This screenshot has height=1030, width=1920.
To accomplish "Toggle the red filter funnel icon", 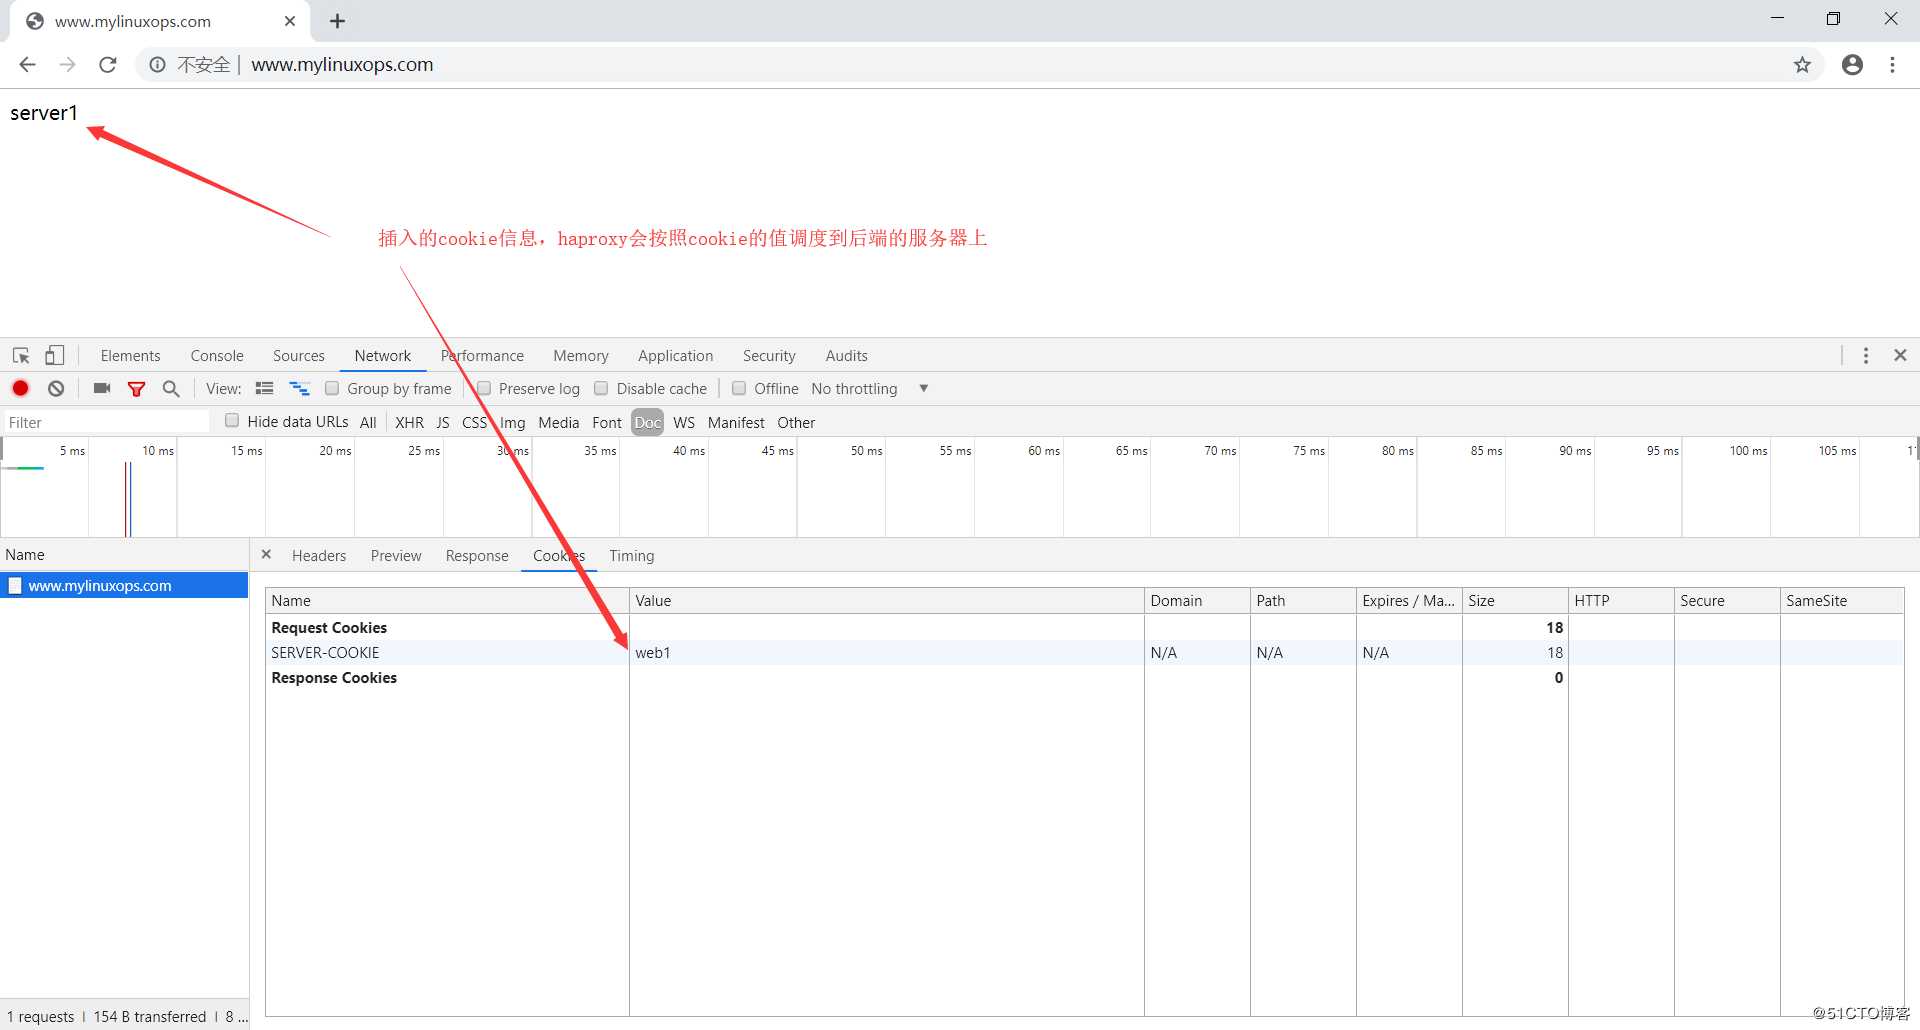I will tap(136, 389).
